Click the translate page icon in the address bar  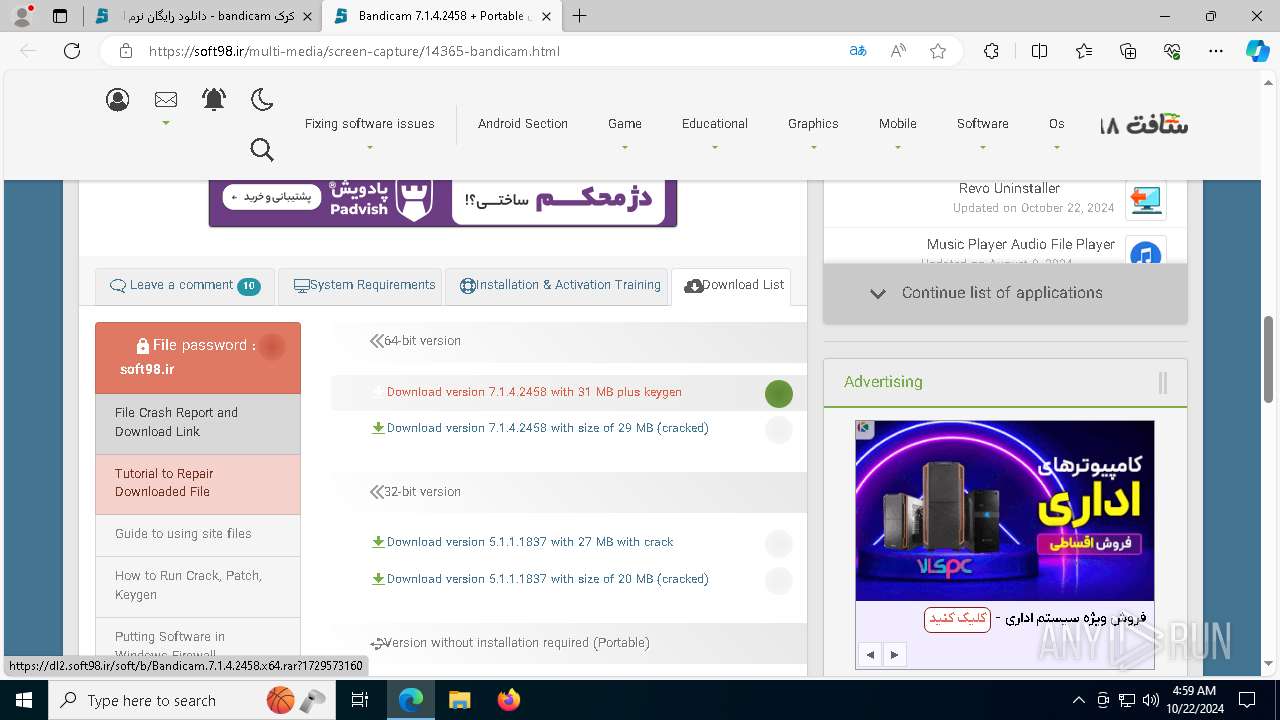coord(857,51)
